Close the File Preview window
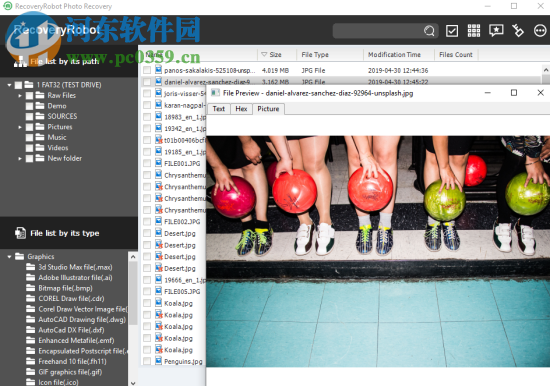The width and height of the screenshot is (550, 386). coord(541,93)
